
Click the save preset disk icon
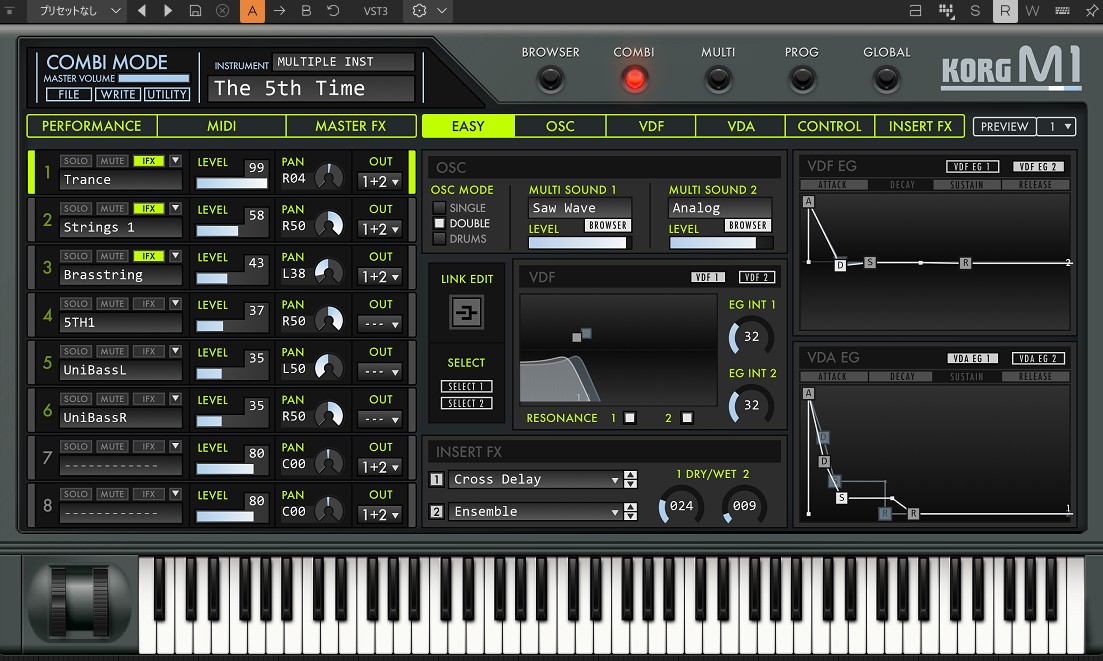click(x=195, y=11)
